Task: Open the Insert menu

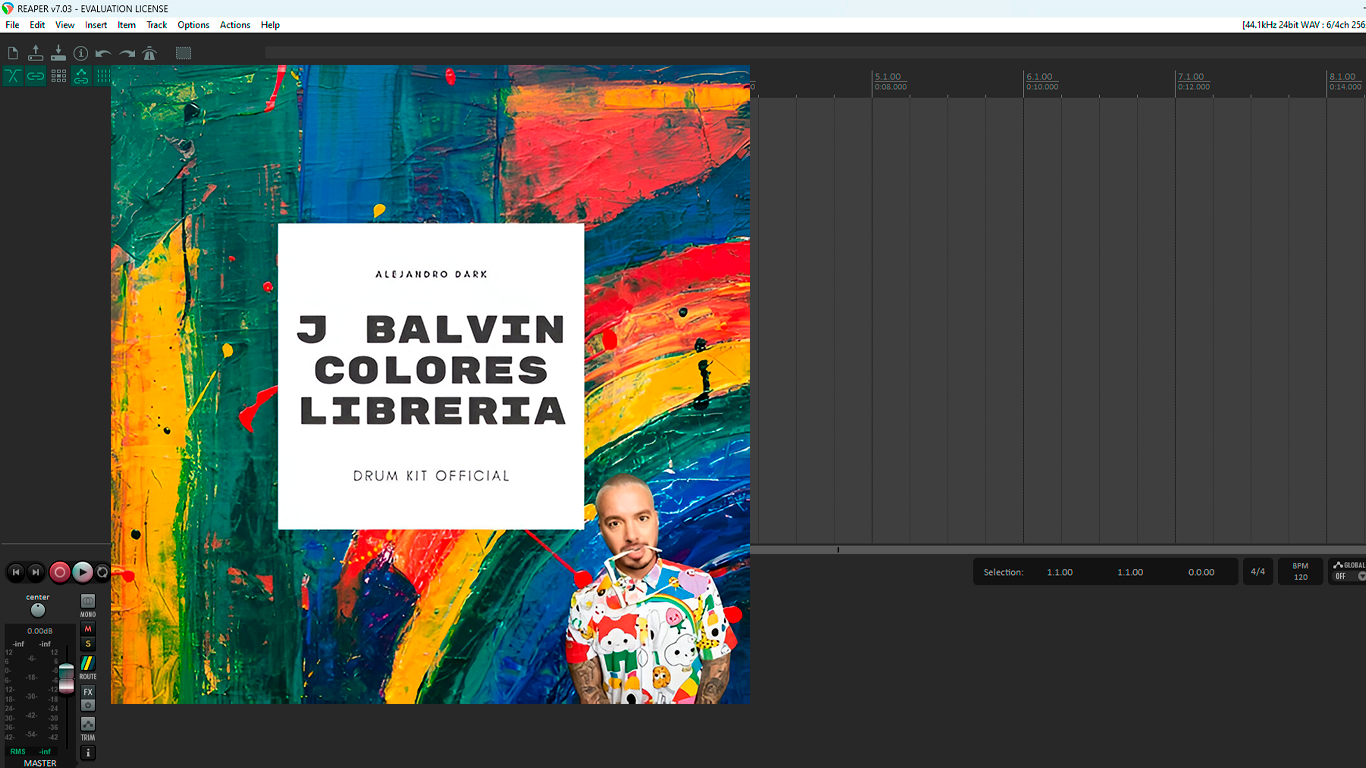Action: [x=96, y=25]
